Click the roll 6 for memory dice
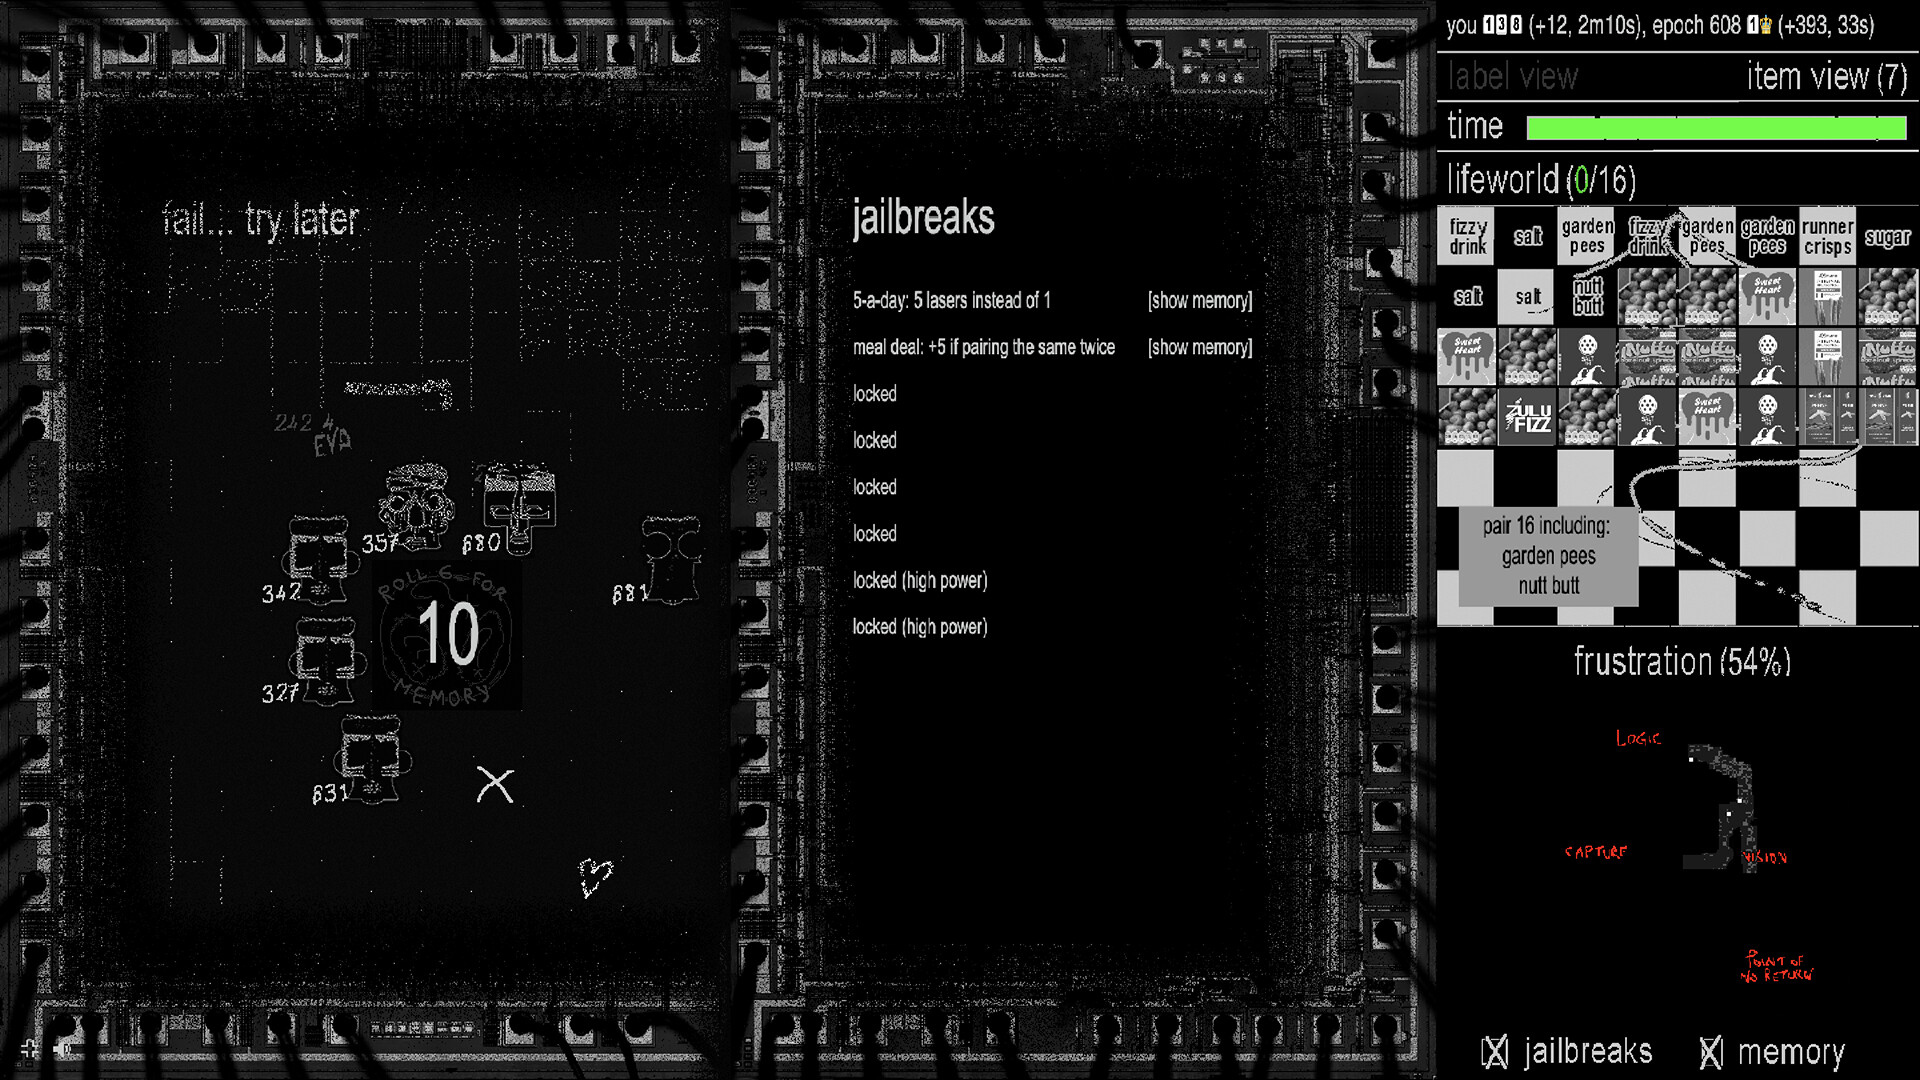 coord(447,634)
